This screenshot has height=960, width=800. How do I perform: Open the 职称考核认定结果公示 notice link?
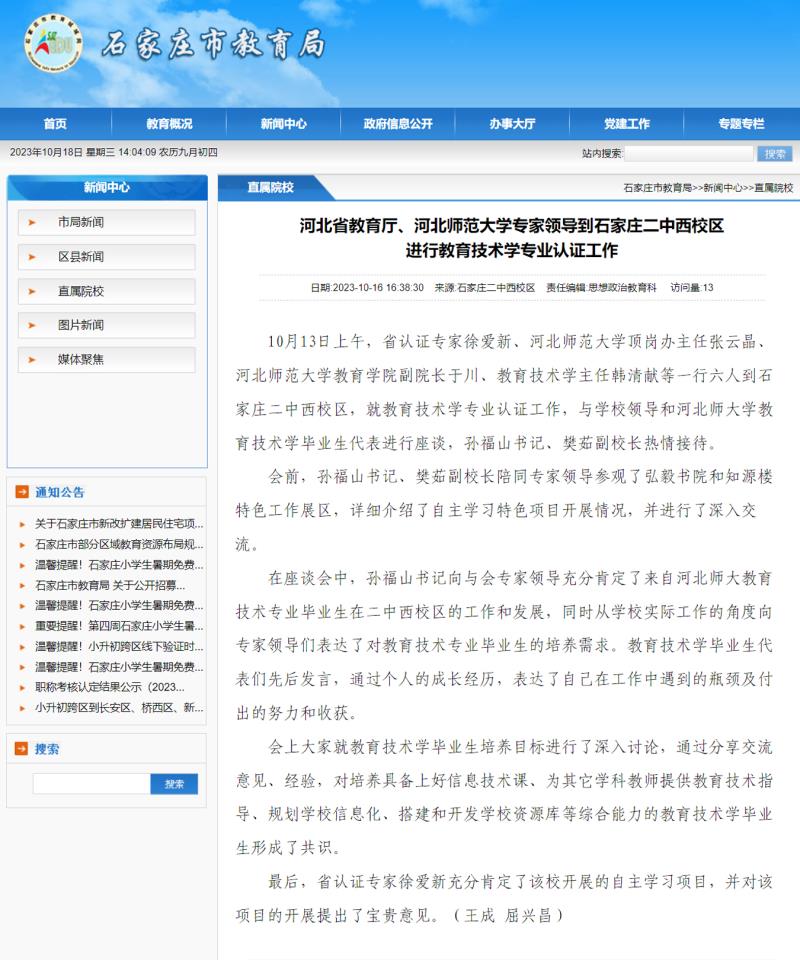pos(110,688)
